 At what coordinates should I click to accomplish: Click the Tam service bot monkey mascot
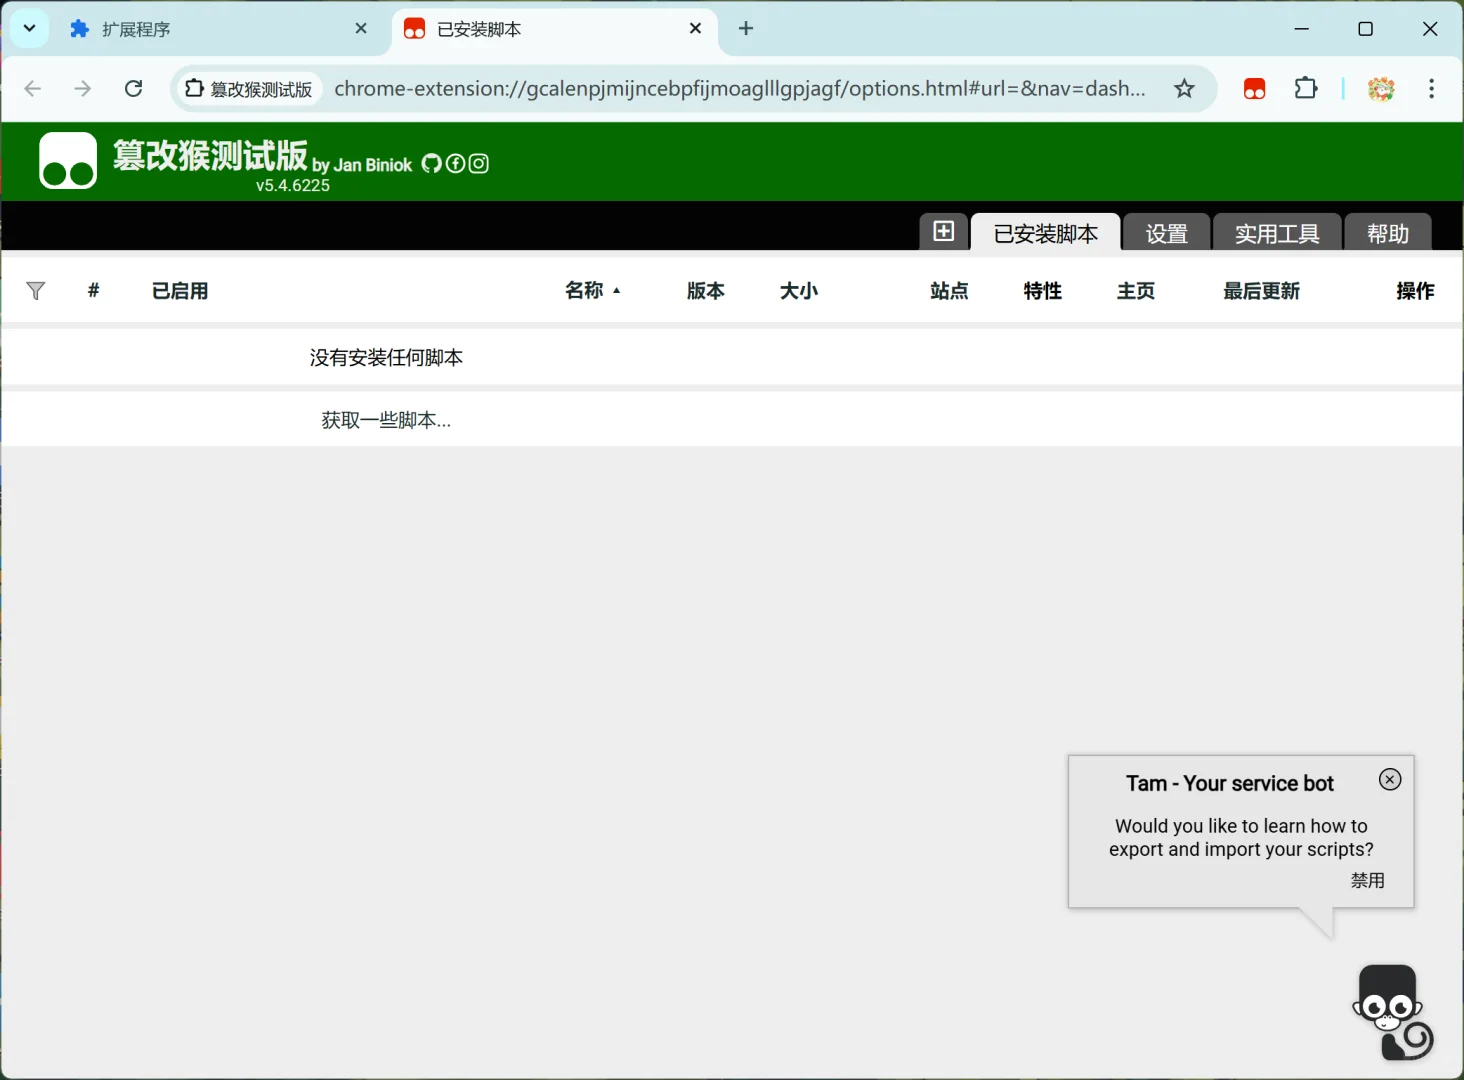1390,1010
